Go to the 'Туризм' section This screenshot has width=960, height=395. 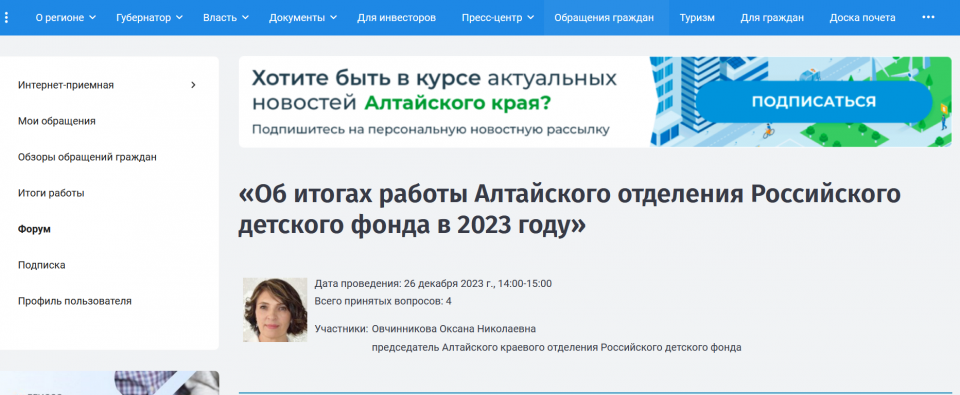pos(697,18)
